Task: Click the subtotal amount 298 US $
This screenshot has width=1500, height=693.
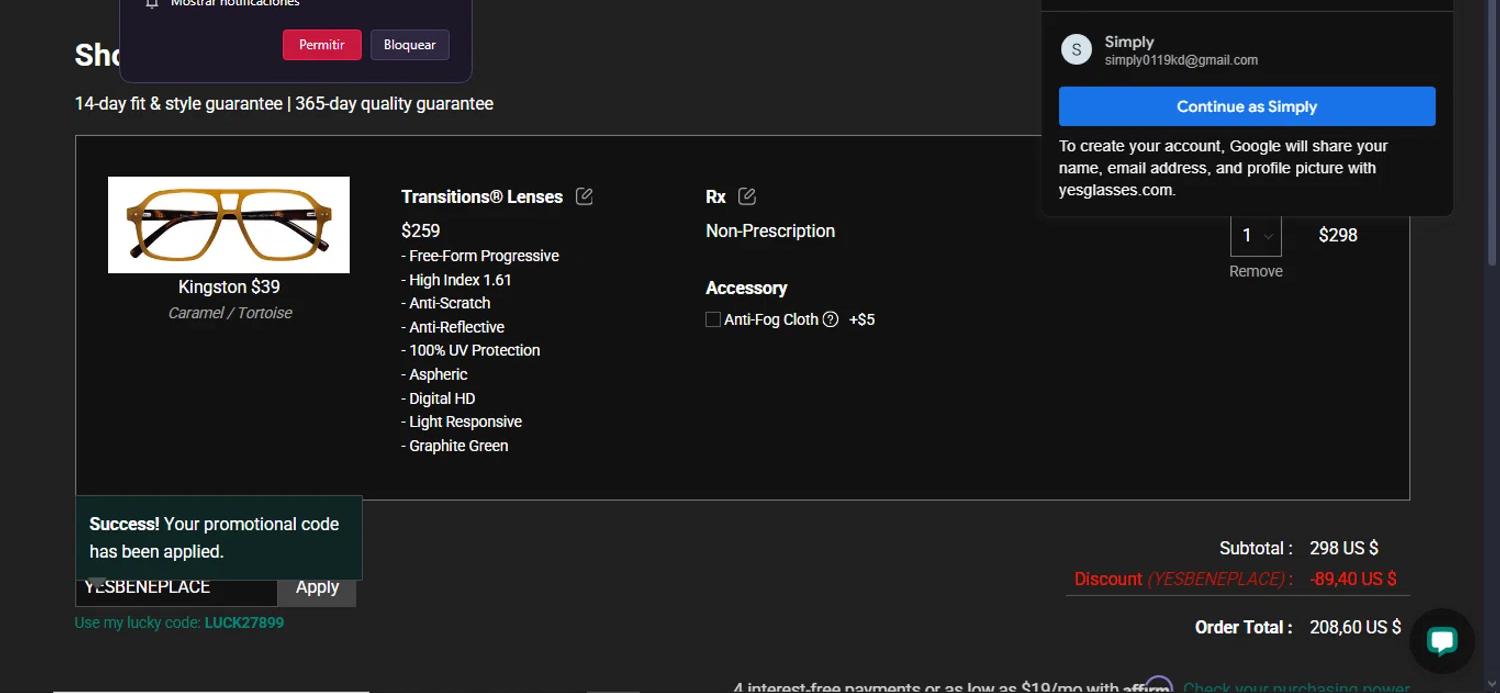Action: [1344, 548]
